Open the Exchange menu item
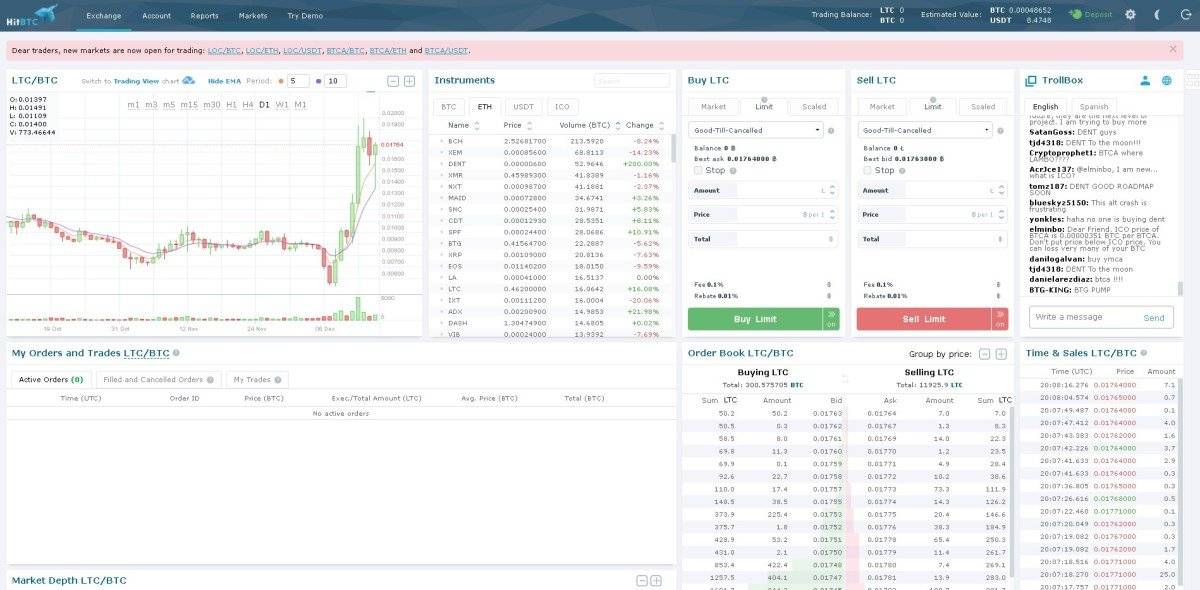 pyautogui.click(x=104, y=15)
